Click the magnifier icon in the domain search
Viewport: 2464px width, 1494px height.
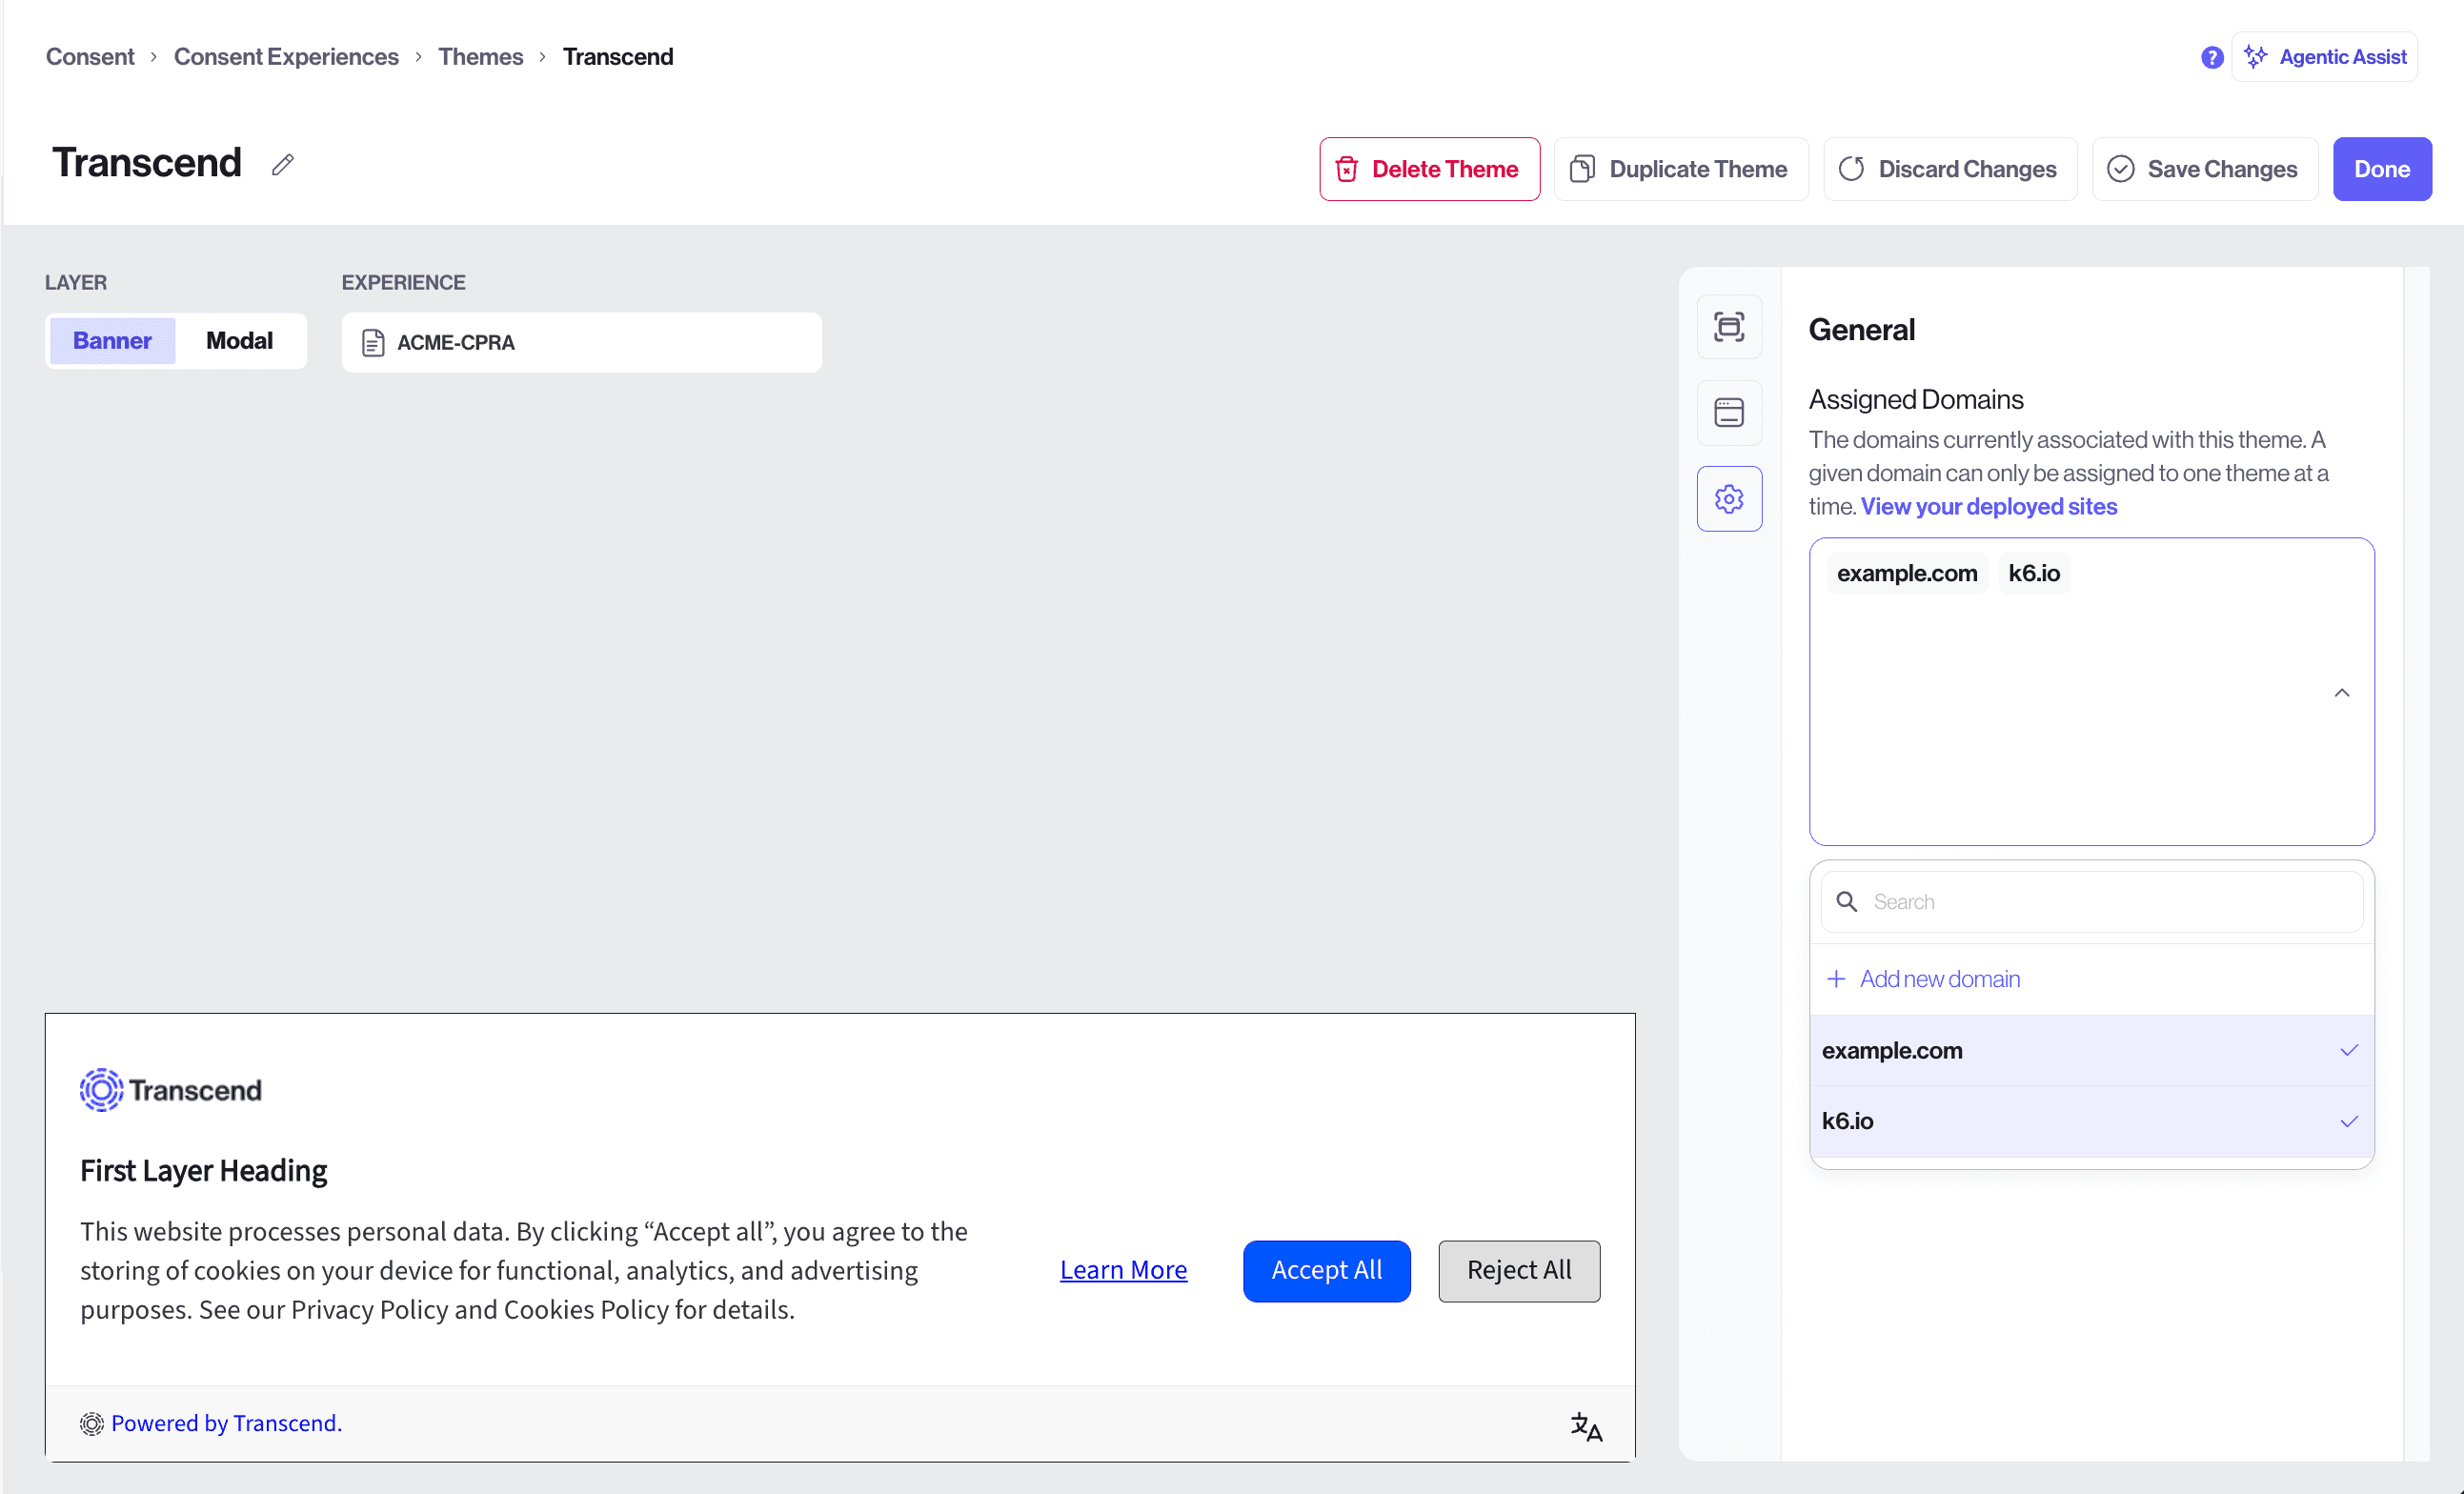point(1846,902)
